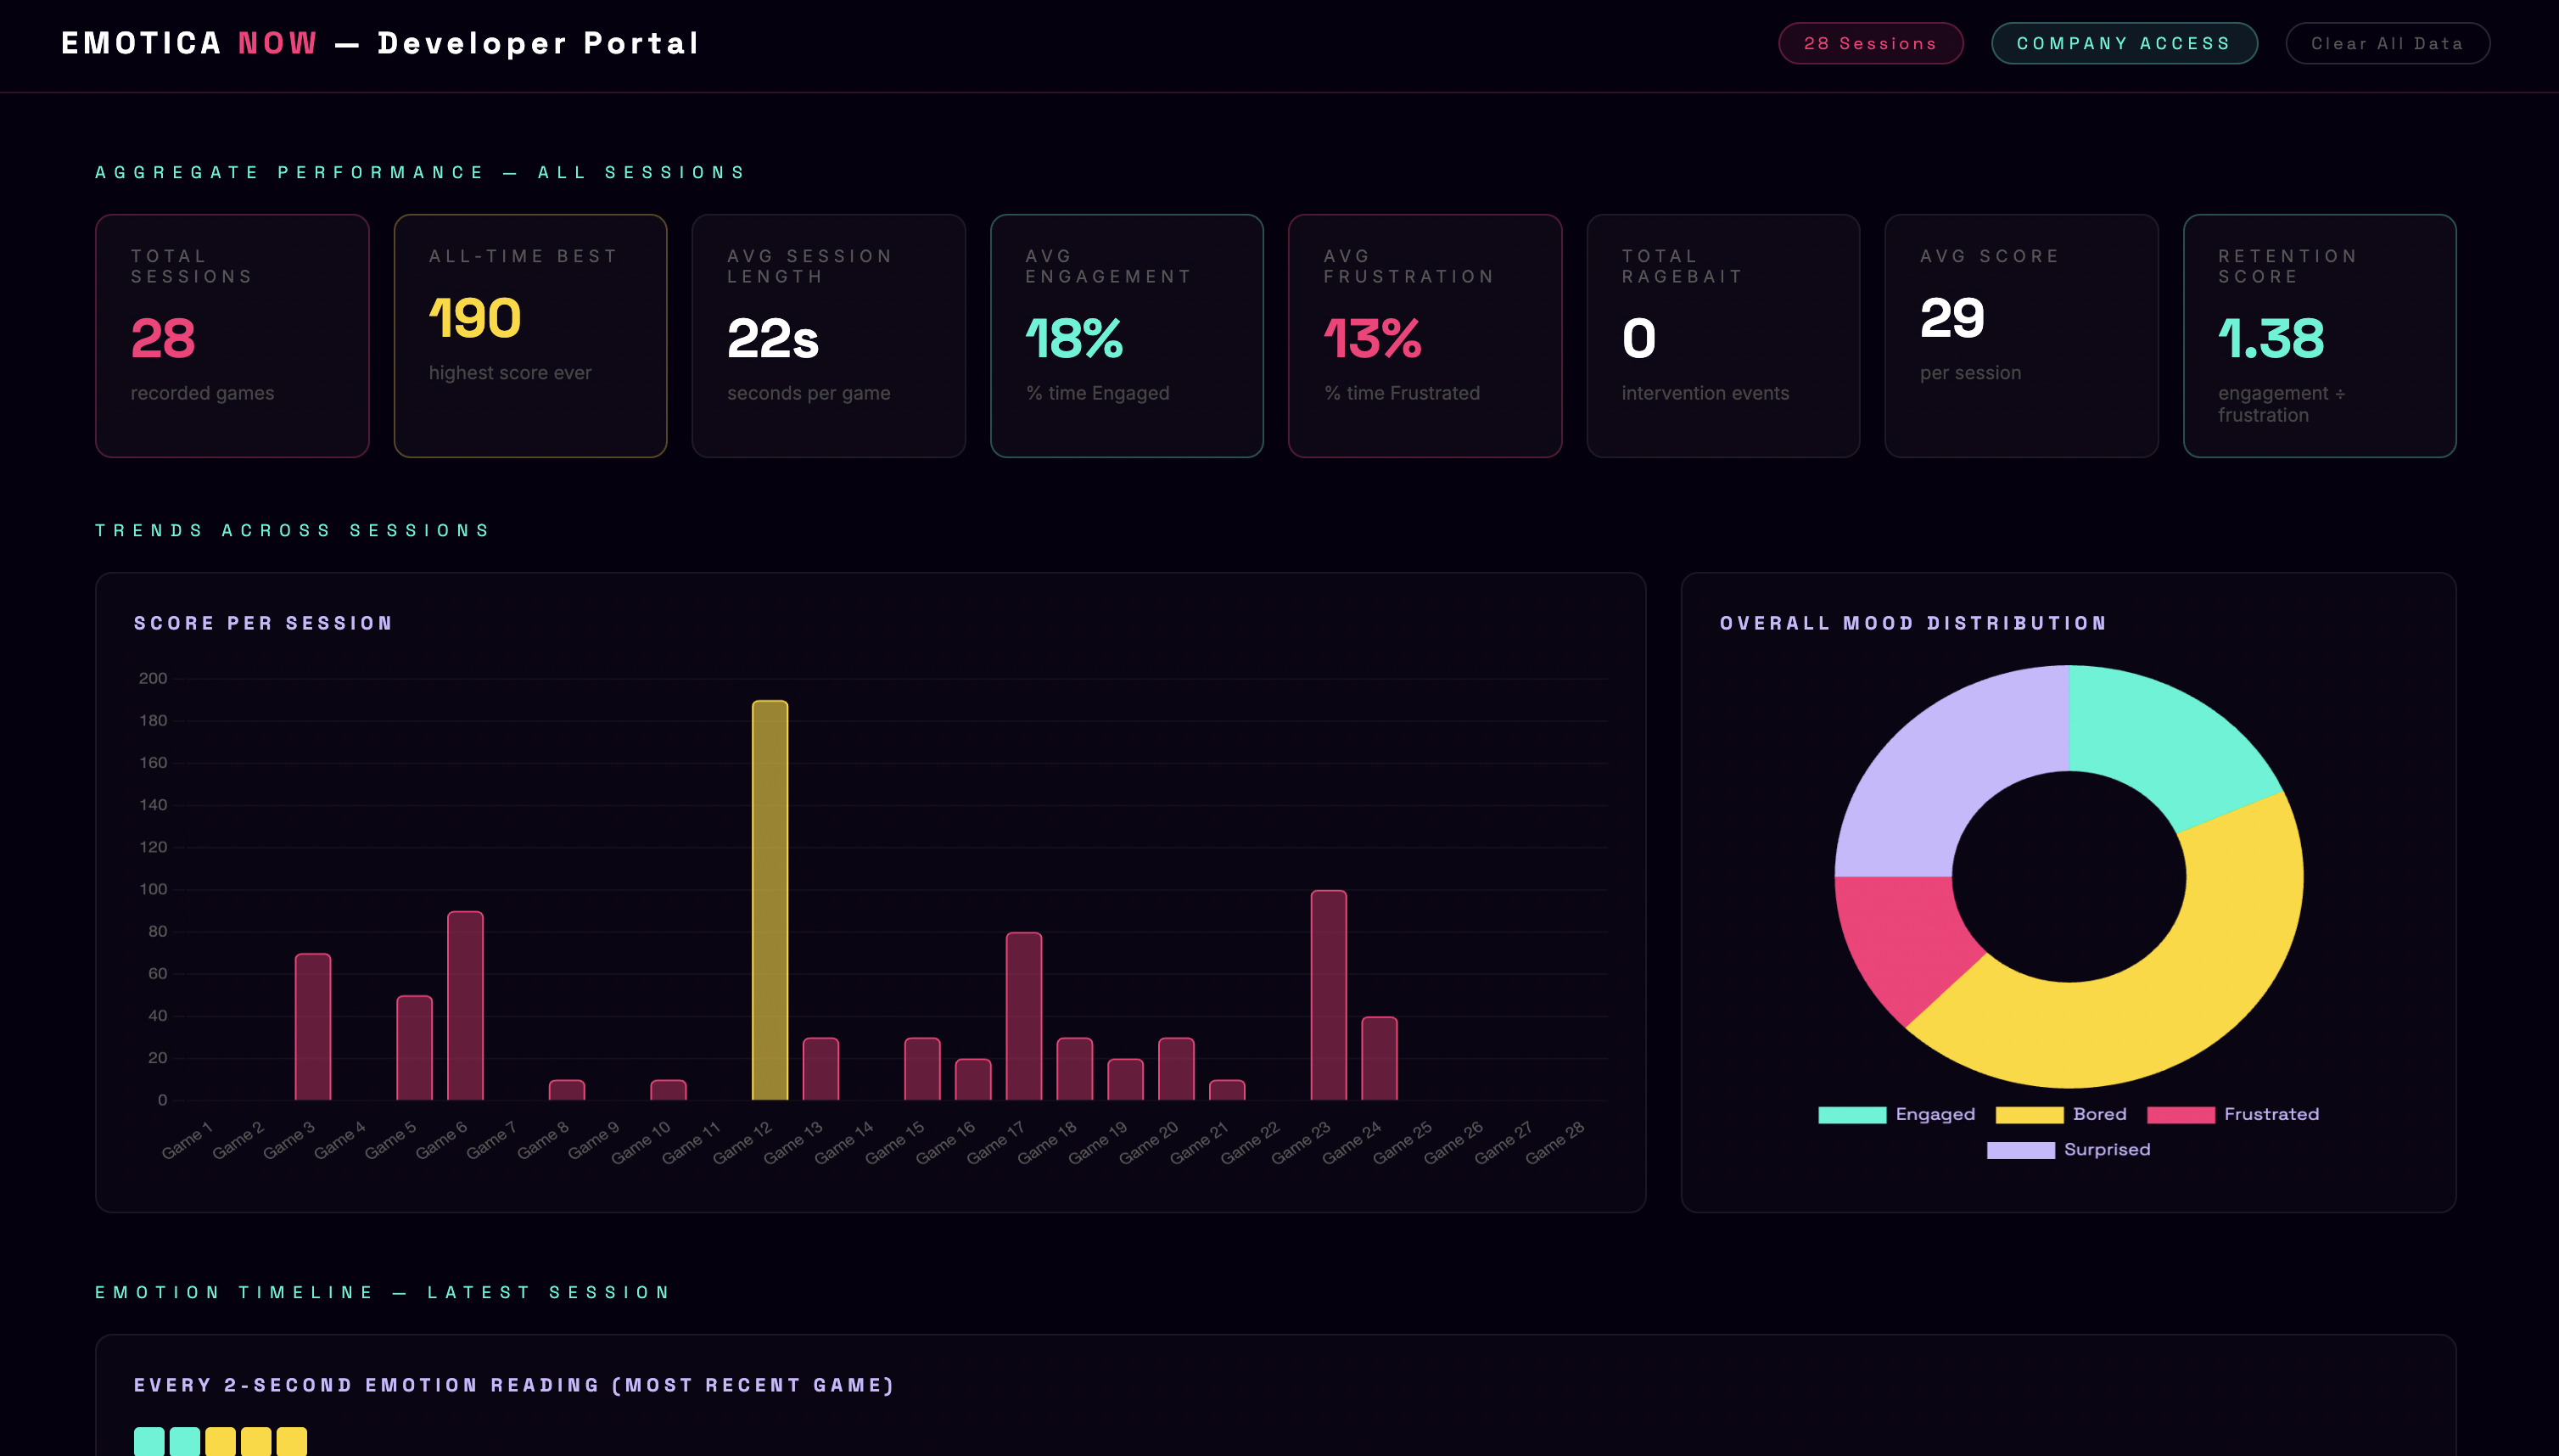This screenshot has height=1456, width=2559.
Task: Open the COMPANY ACCESS button
Action: (x=2123, y=43)
